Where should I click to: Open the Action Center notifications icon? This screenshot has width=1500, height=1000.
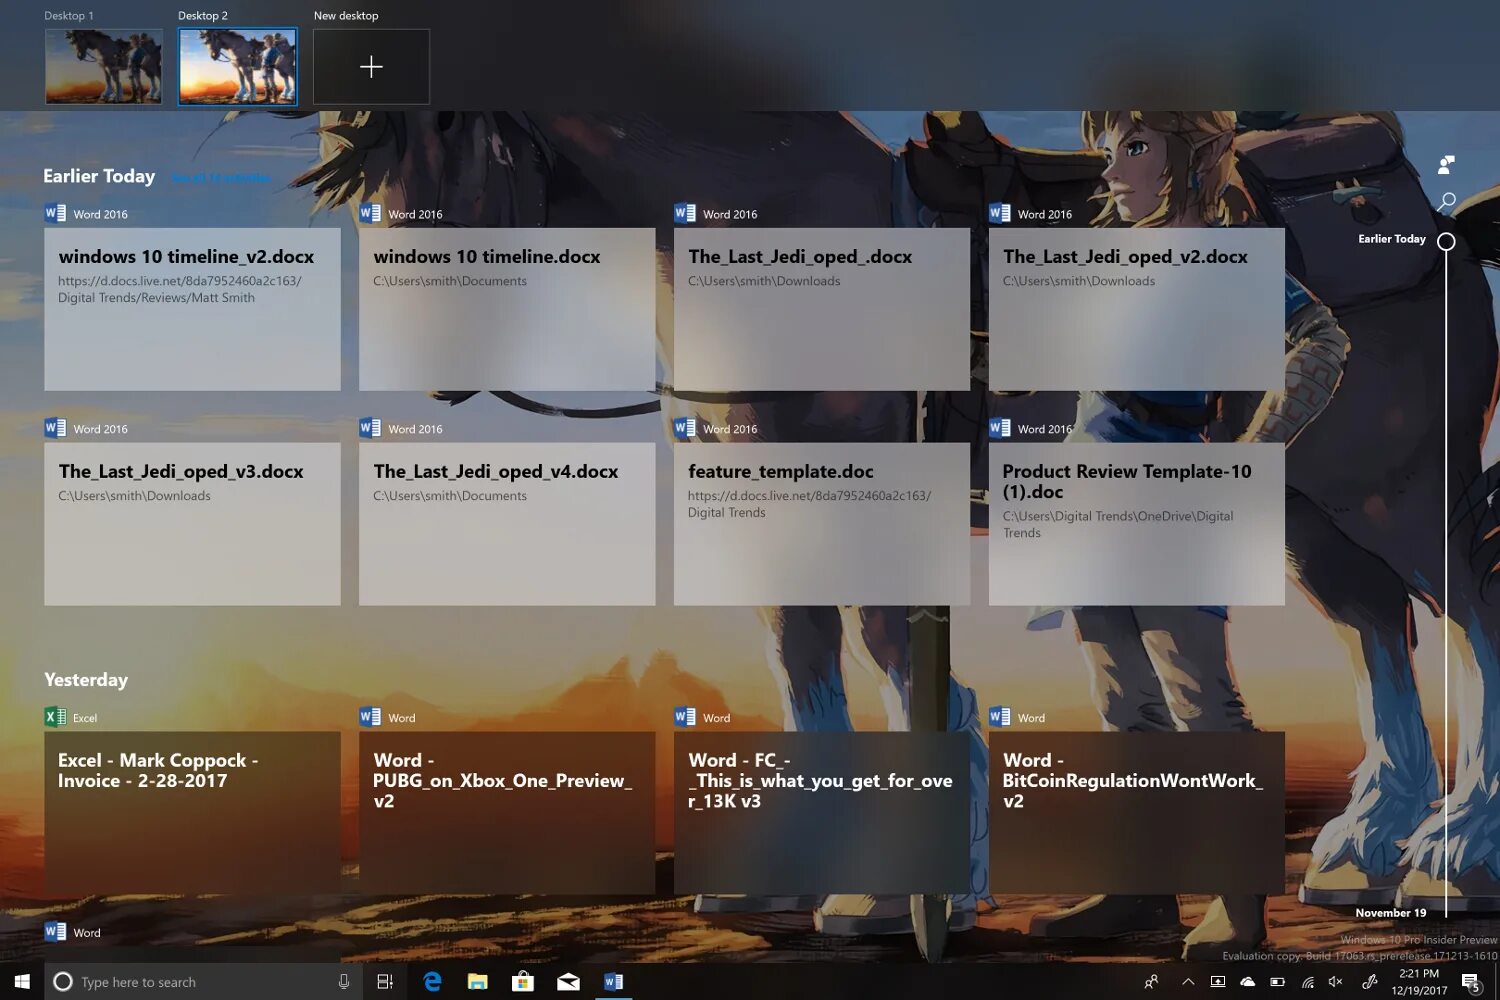click(x=1471, y=982)
